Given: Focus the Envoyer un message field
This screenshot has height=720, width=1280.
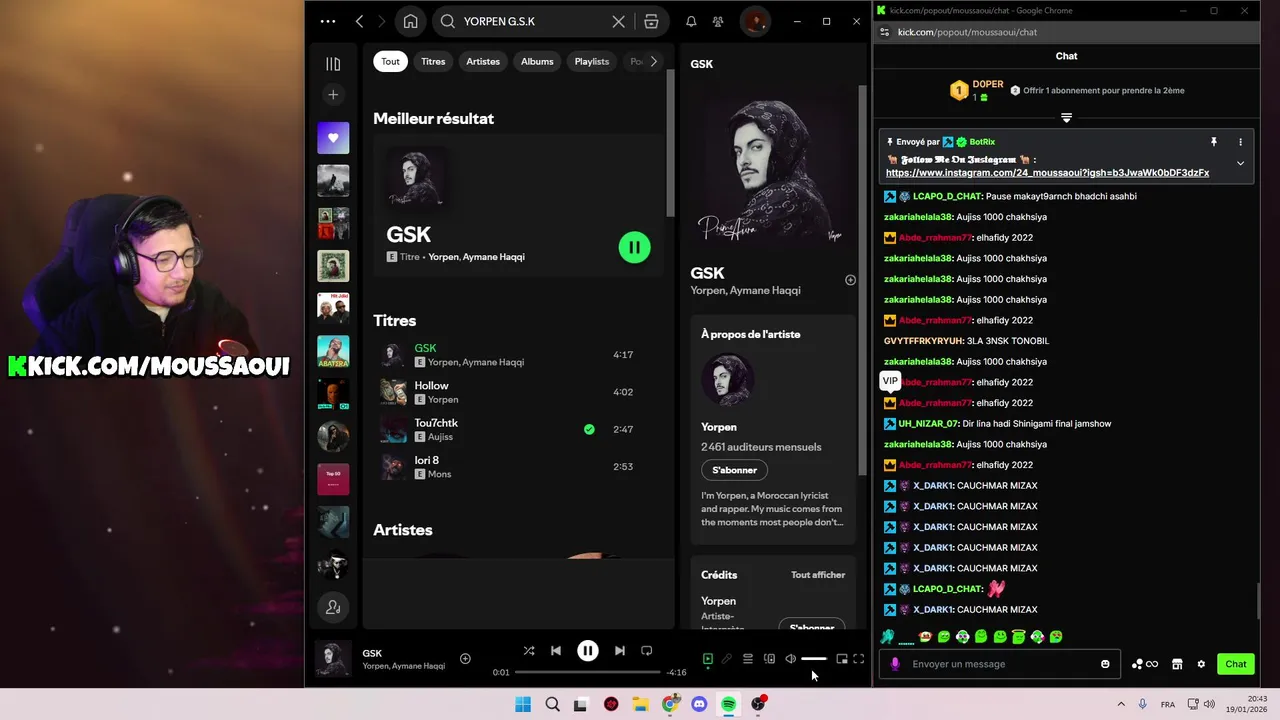Looking at the screenshot, I should tap(998, 664).
